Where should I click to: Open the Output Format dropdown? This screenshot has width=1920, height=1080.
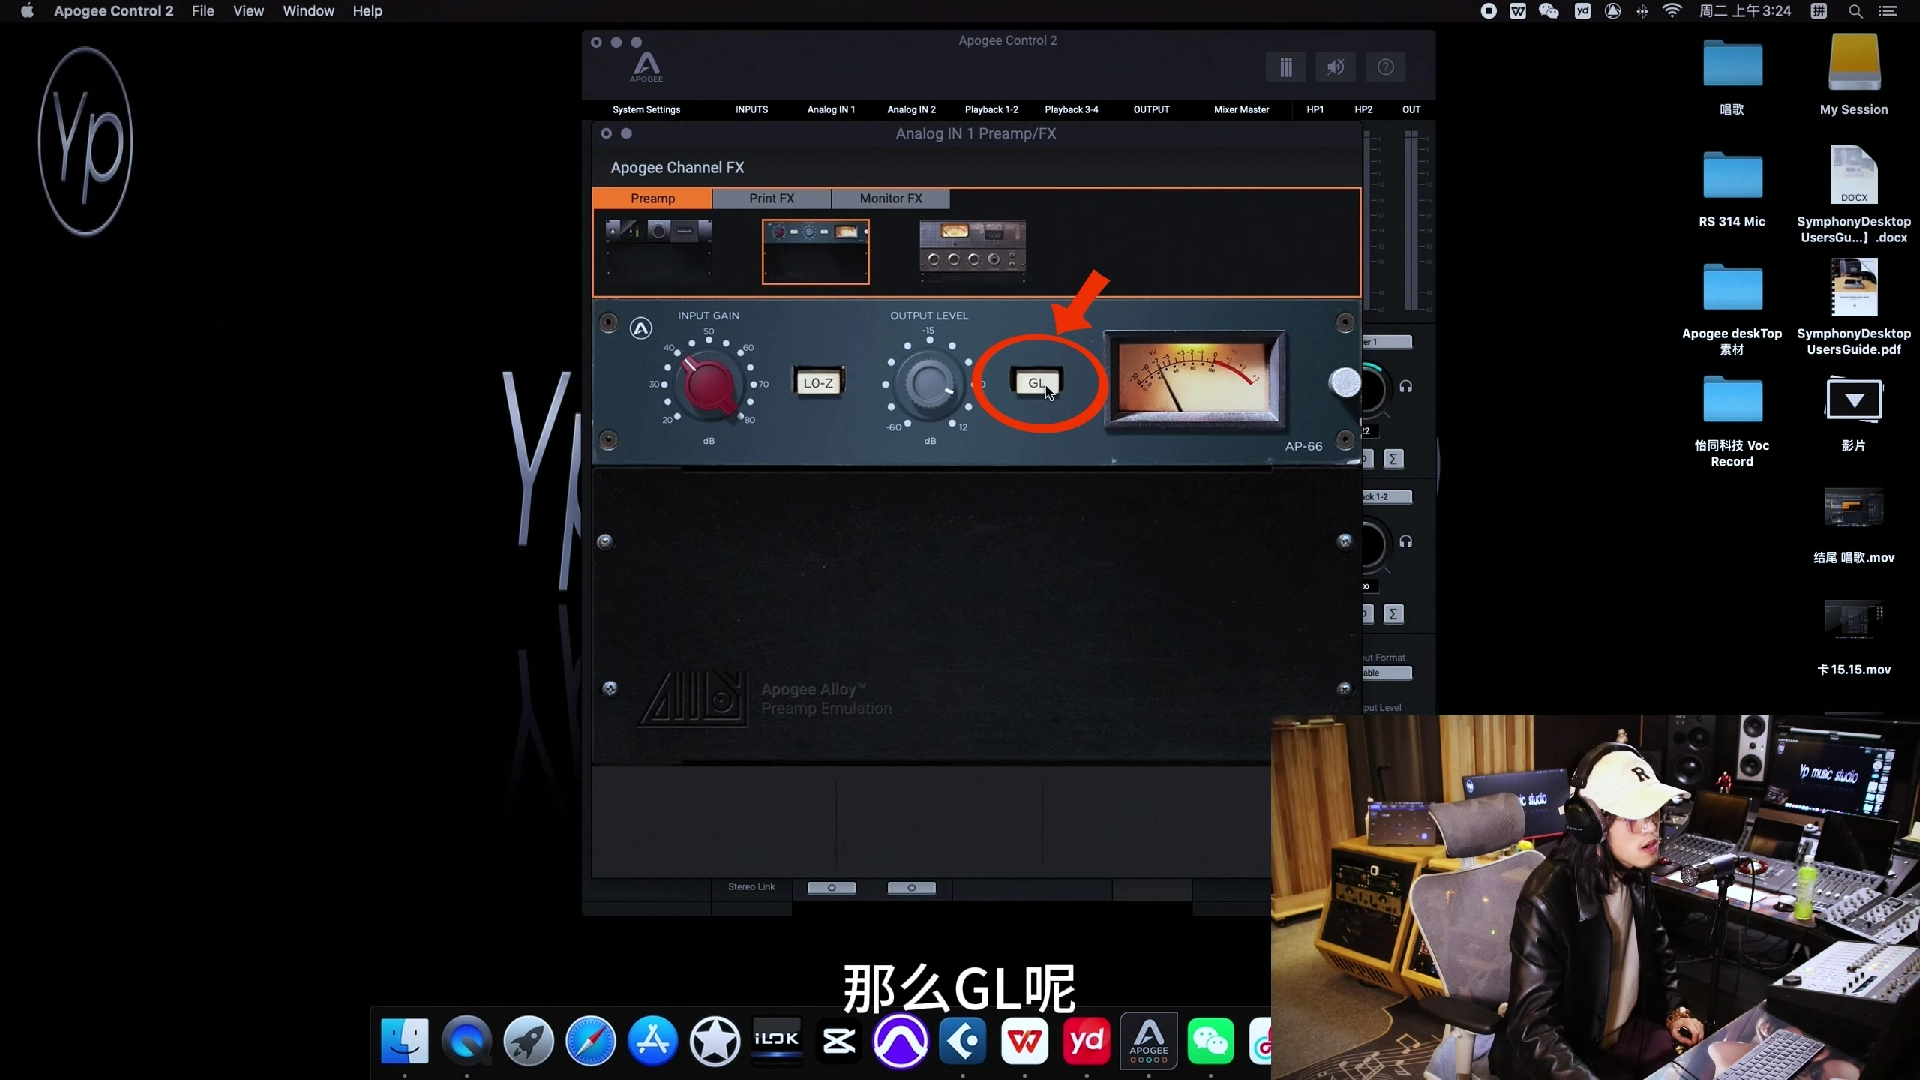pos(1388,672)
